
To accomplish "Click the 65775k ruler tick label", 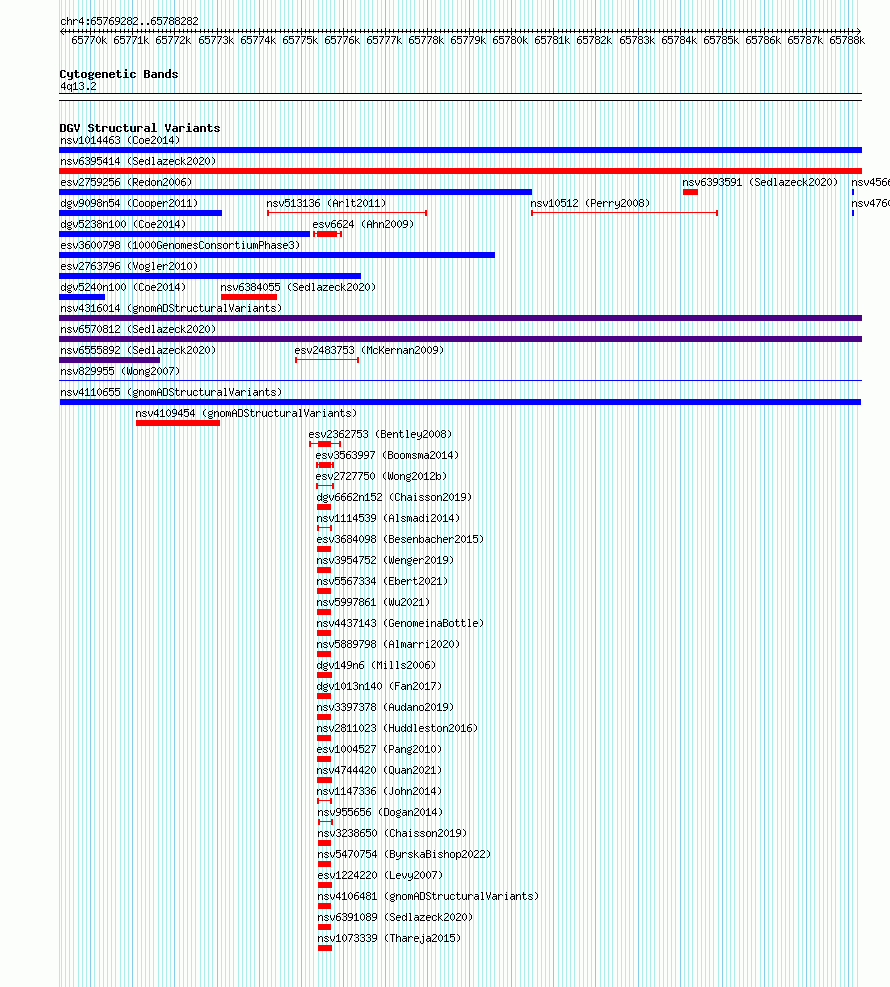I will [x=300, y=40].
